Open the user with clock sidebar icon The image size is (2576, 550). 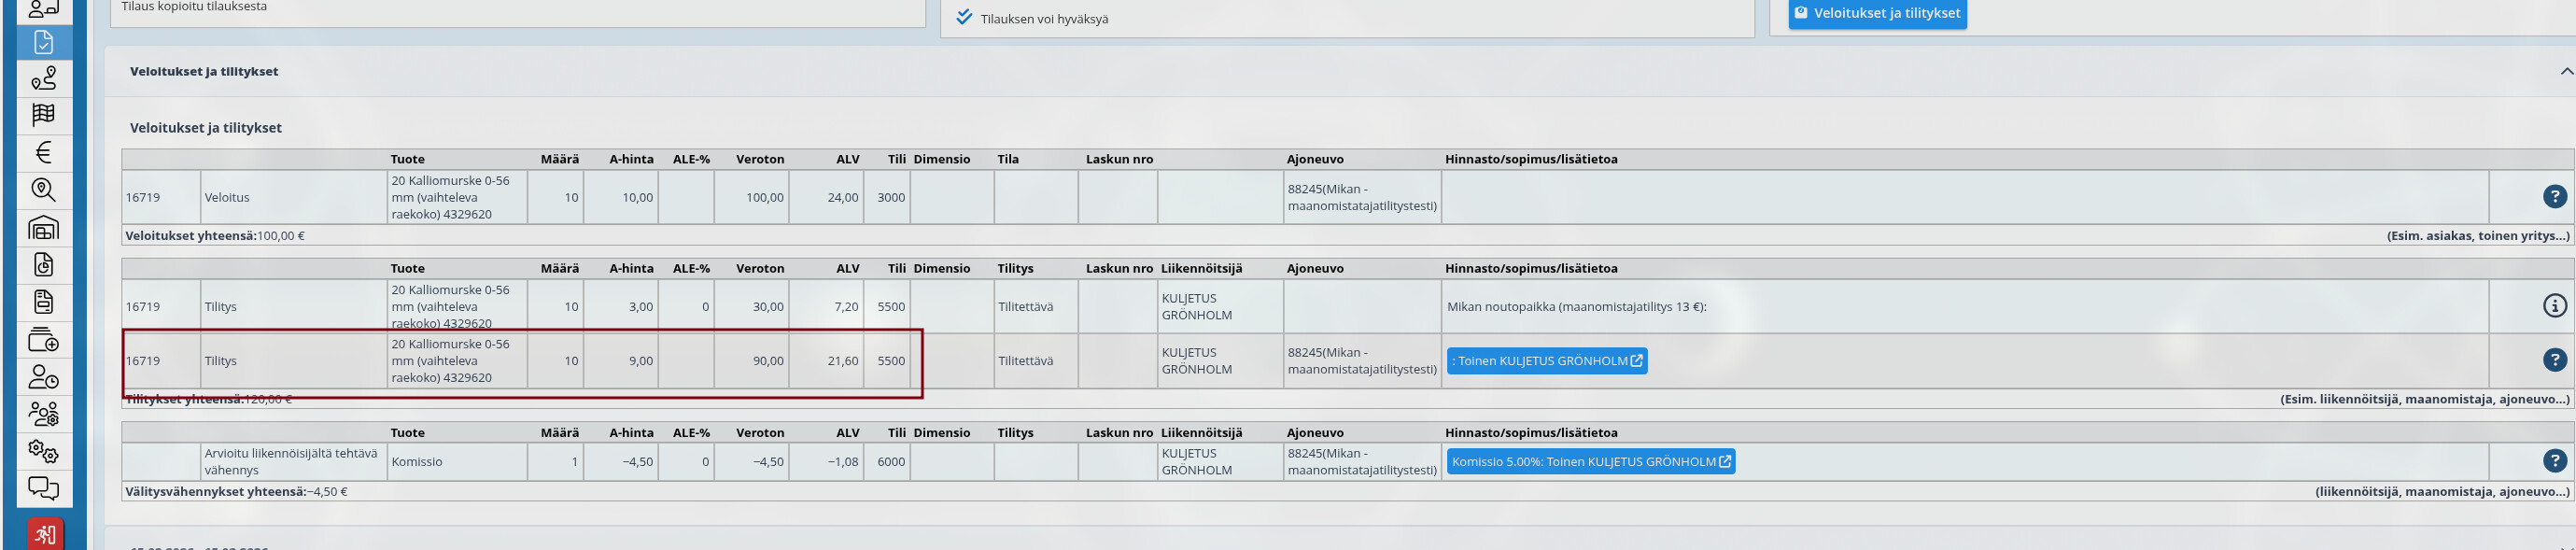pyautogui.click(x=44, y=377)
